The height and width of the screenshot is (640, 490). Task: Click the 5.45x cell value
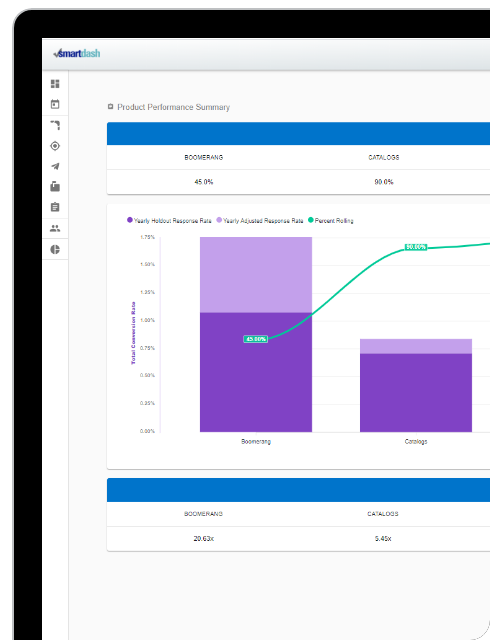pyautogui.click(x=383, y=539)
